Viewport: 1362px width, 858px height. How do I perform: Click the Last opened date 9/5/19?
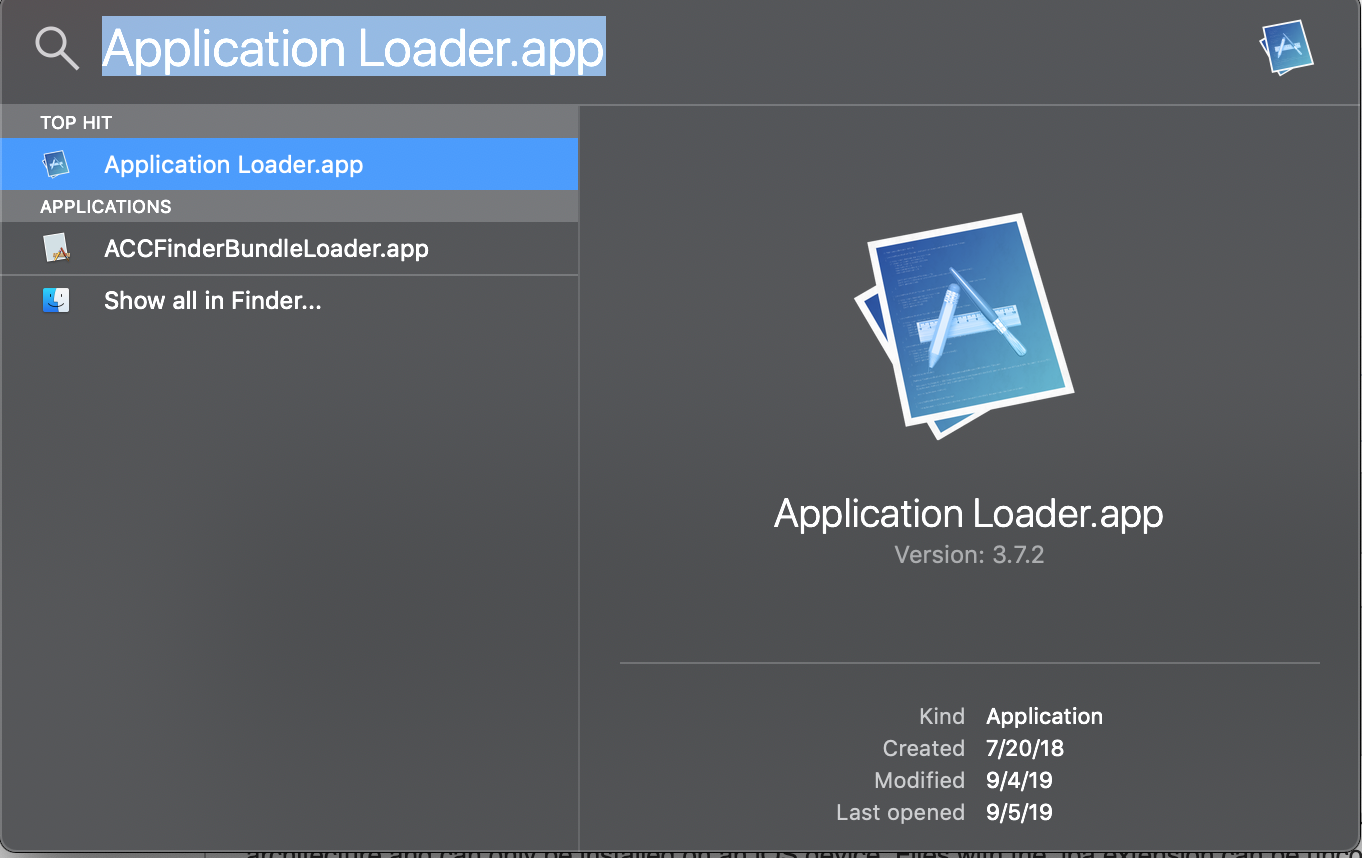coord(1019,812)
